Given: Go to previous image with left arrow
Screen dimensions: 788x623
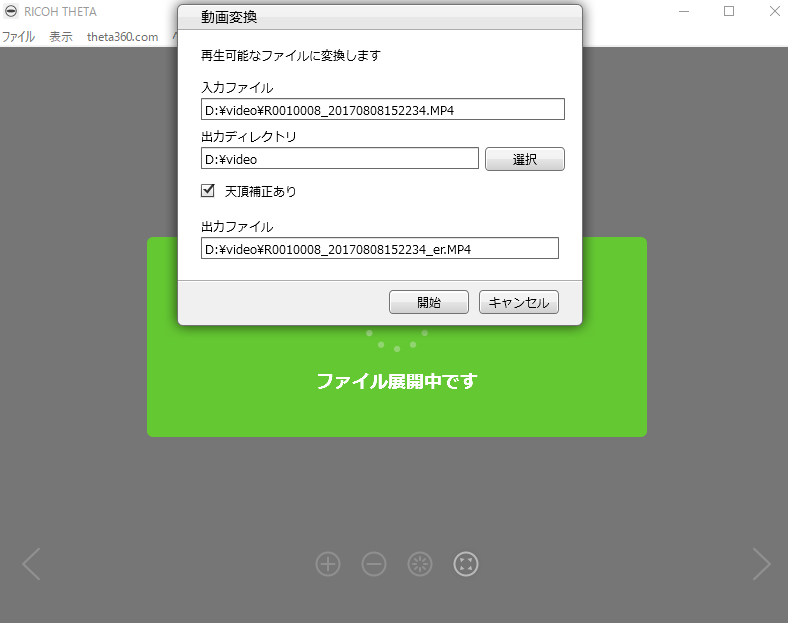Looking at the screenshot, I should 31,564.
